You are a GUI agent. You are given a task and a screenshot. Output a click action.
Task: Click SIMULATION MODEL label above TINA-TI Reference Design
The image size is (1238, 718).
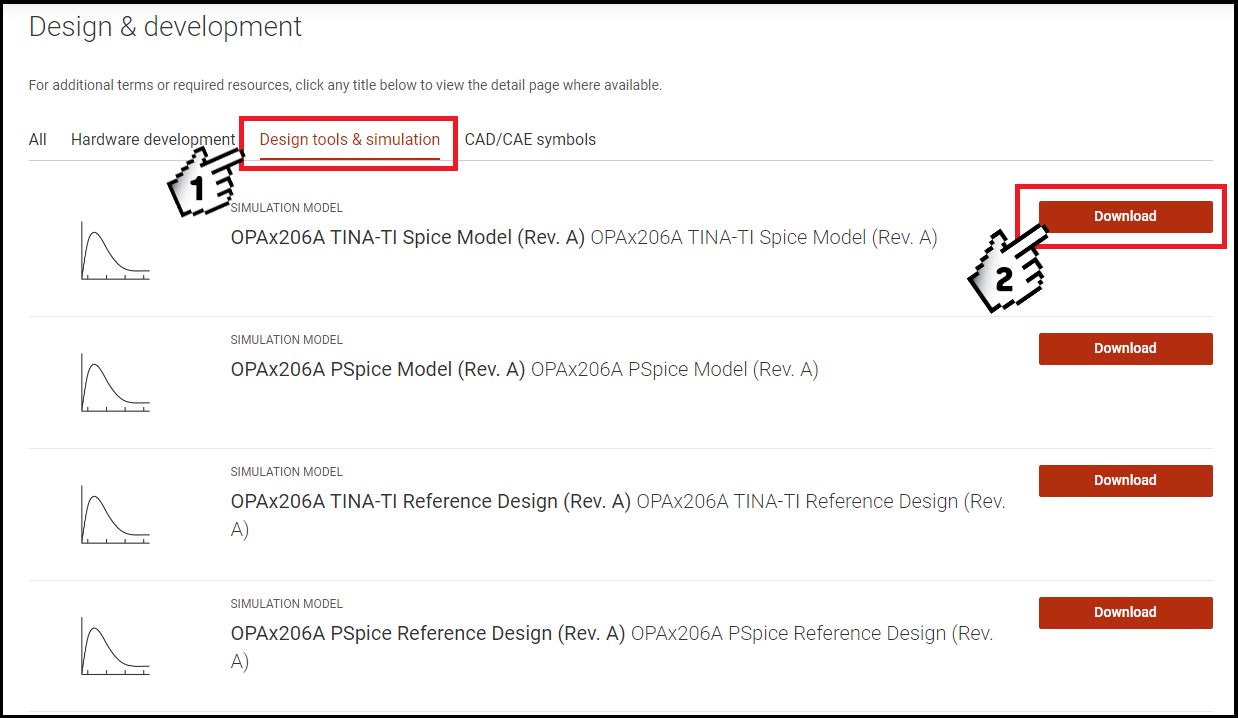pyautogui.click(x=287, y=472)
